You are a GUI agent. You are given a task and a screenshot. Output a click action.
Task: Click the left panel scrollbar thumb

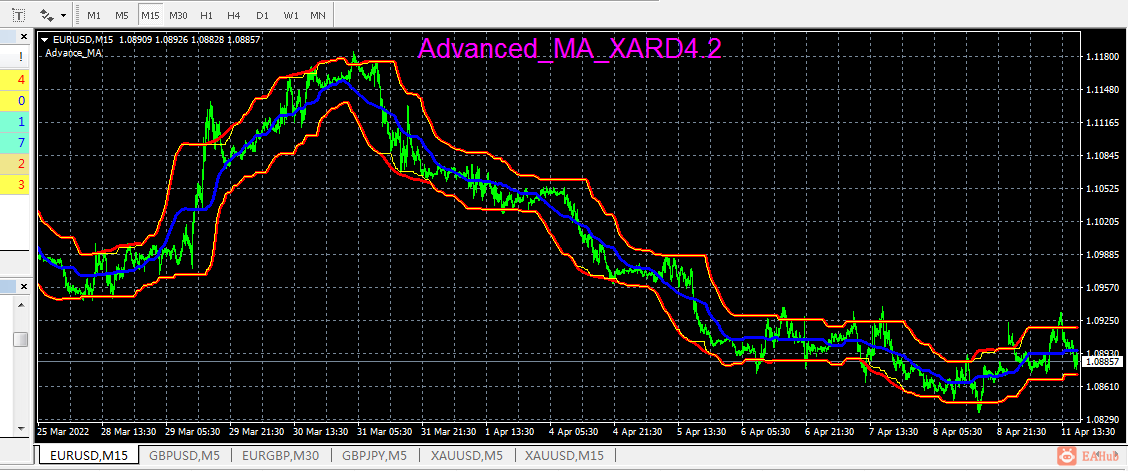pyautogui.click(x=22, y=339)
